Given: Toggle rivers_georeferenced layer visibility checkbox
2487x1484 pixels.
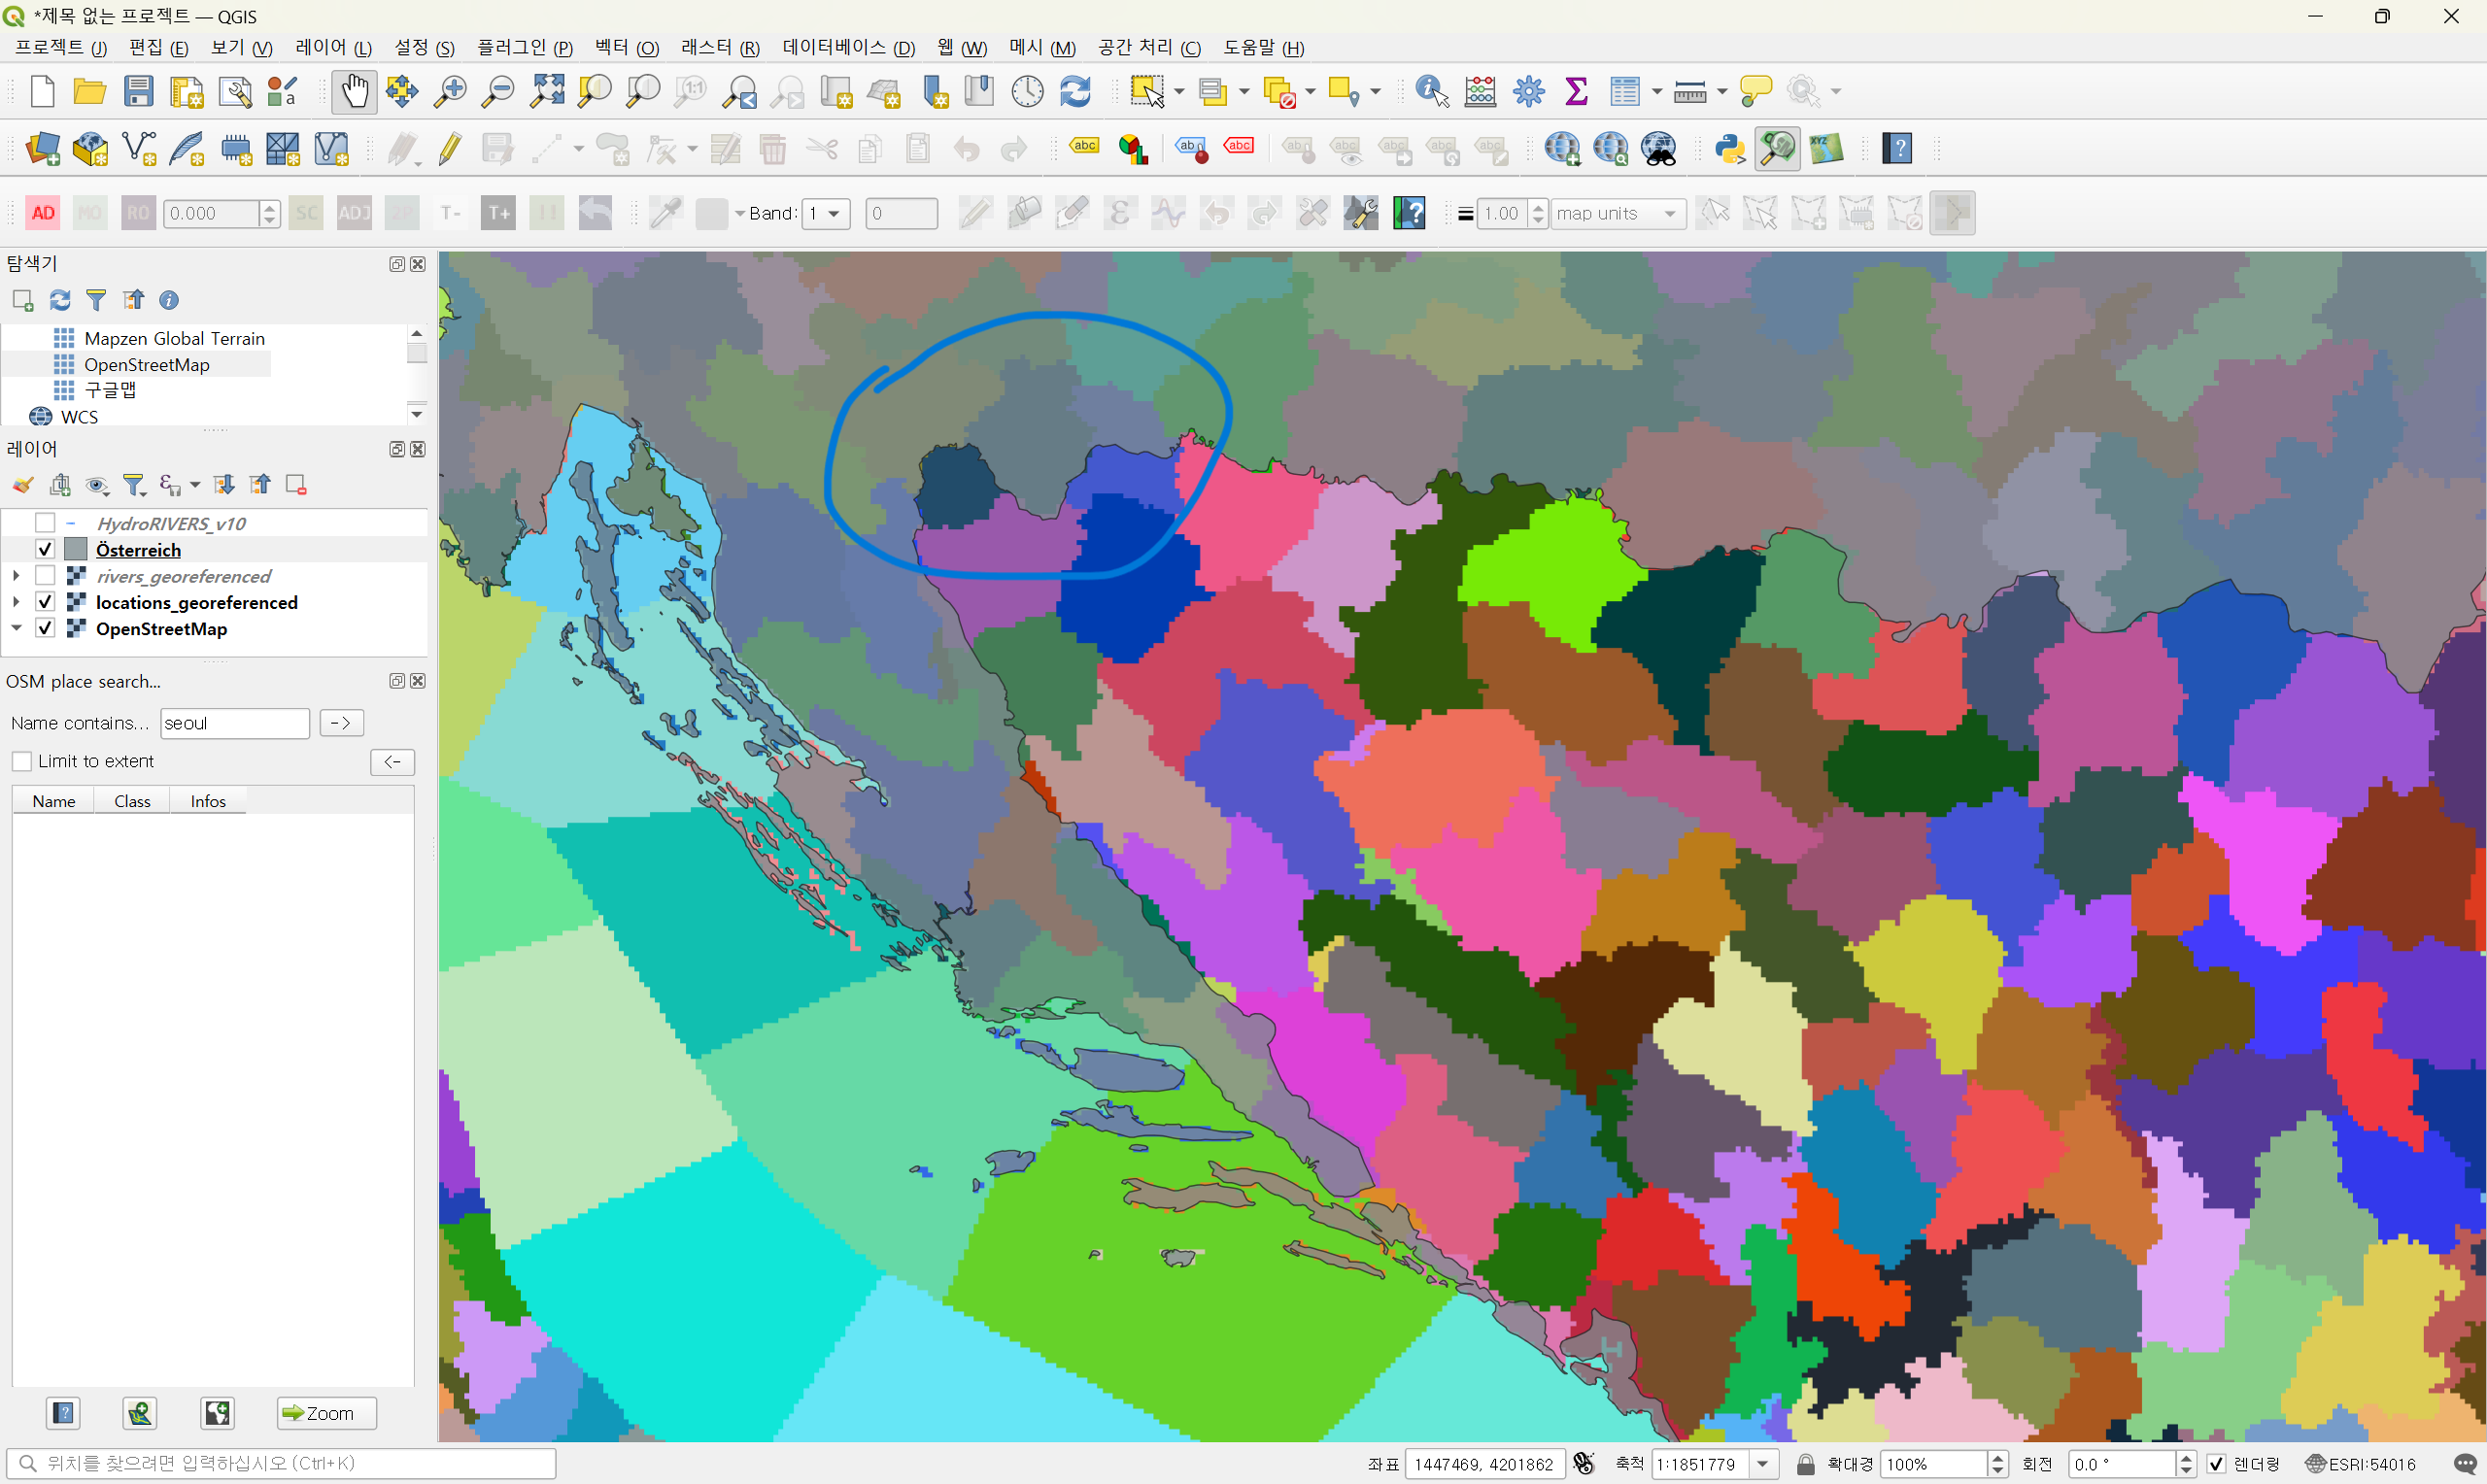Looking at the screenshot, I should pos(45,575).
